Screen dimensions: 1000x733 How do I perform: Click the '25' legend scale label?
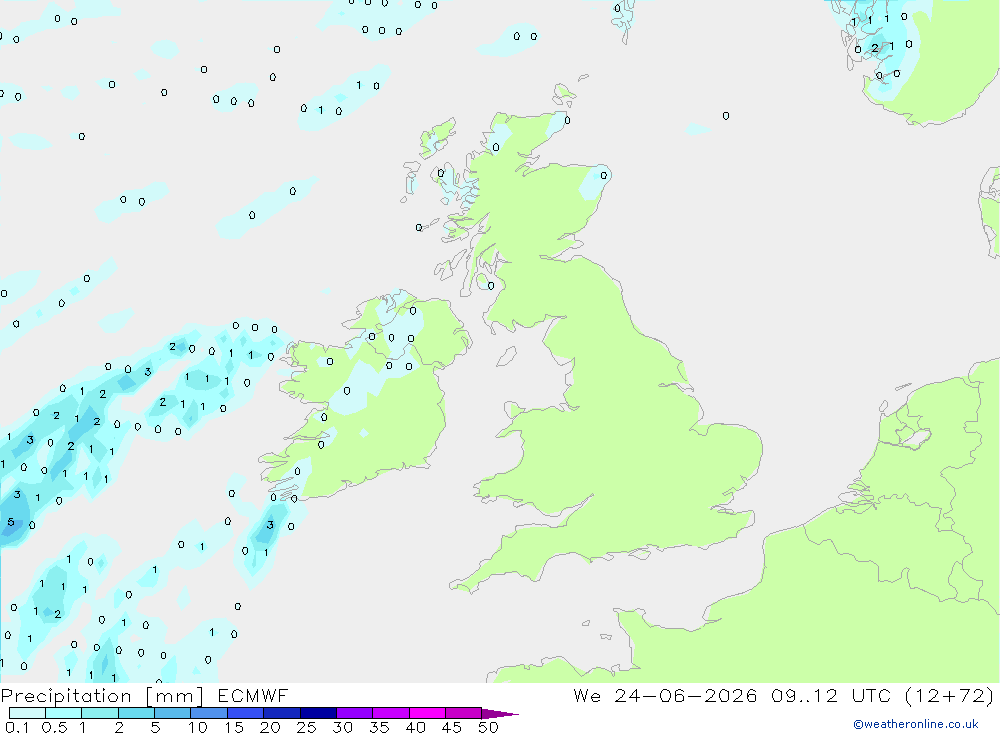click(x=306, y=727)
